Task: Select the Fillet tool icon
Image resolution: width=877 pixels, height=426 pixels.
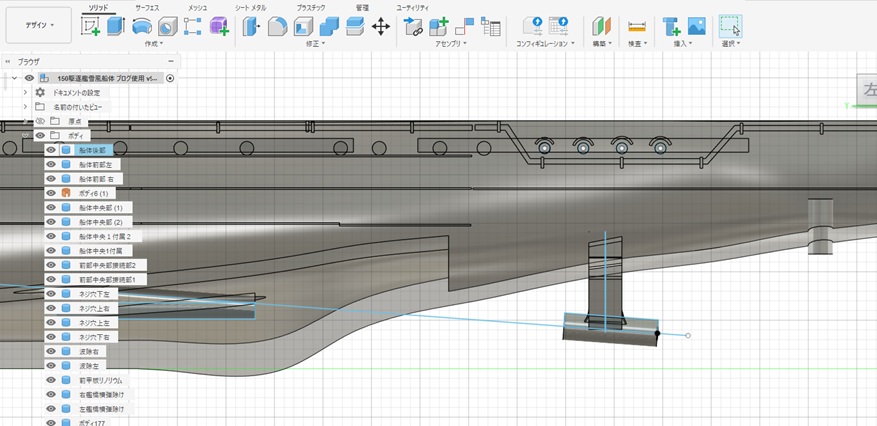Action: coord(279,26)
